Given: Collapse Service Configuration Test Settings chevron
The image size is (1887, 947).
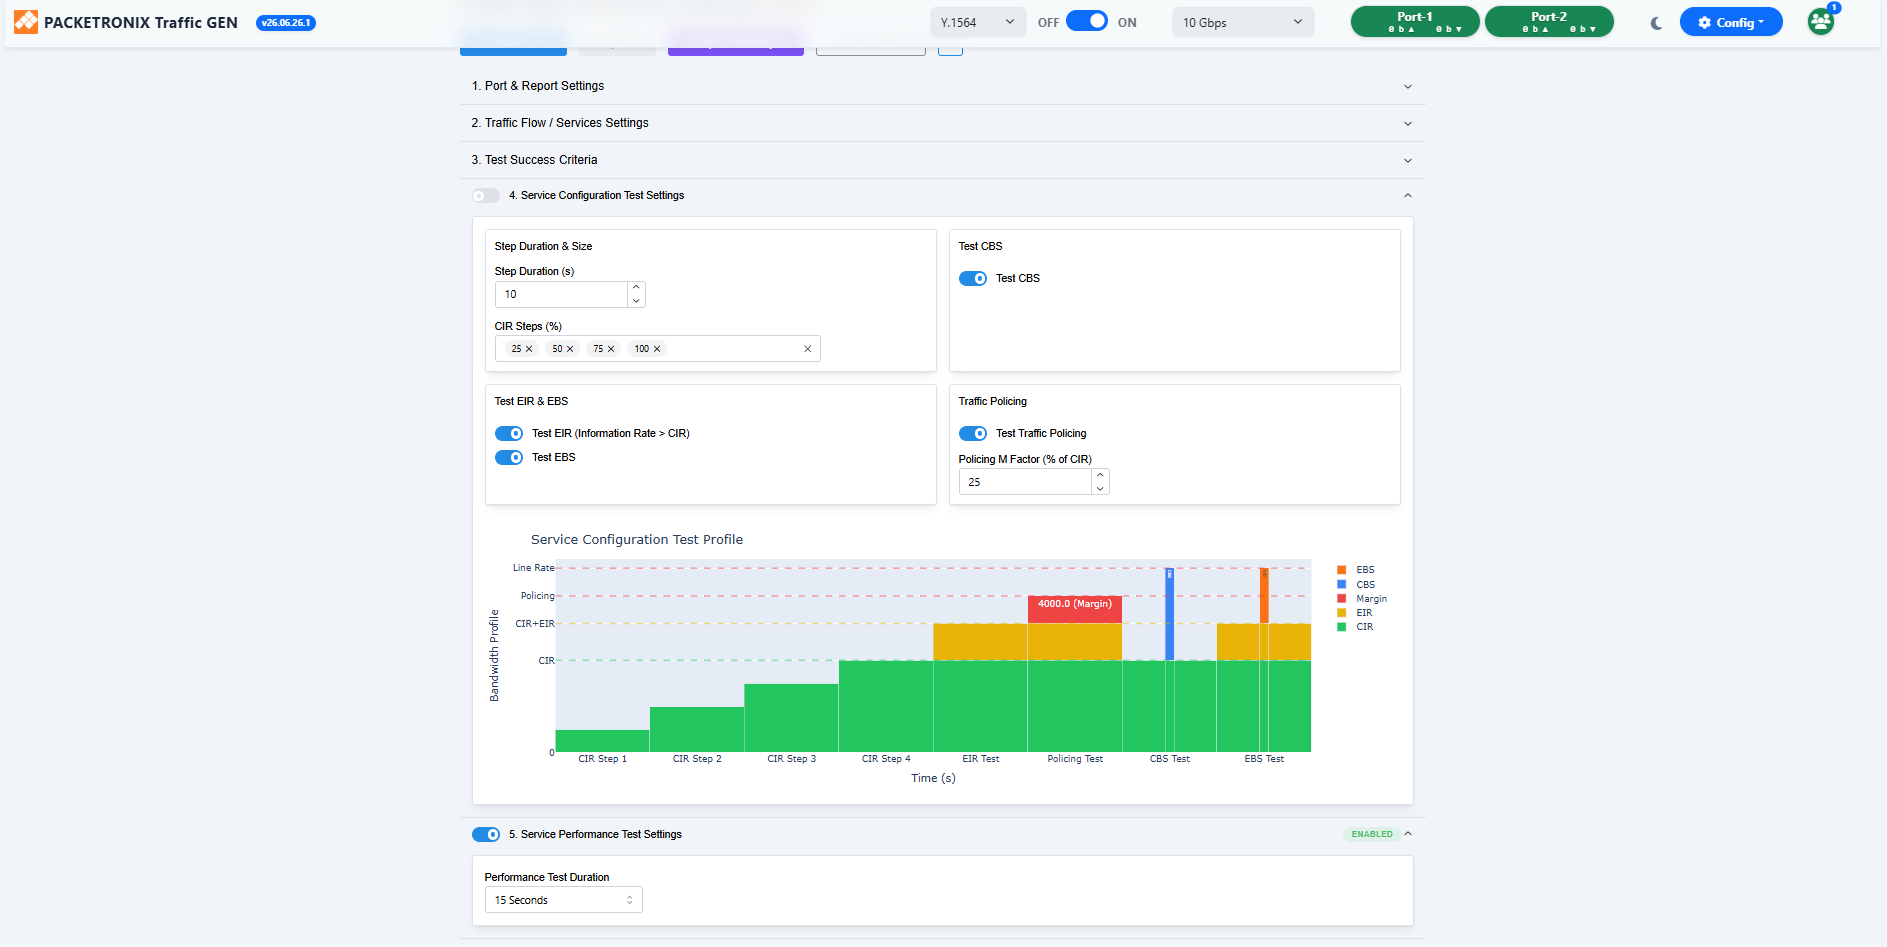Looking at the screenshot, I should tap(1408, 196).
